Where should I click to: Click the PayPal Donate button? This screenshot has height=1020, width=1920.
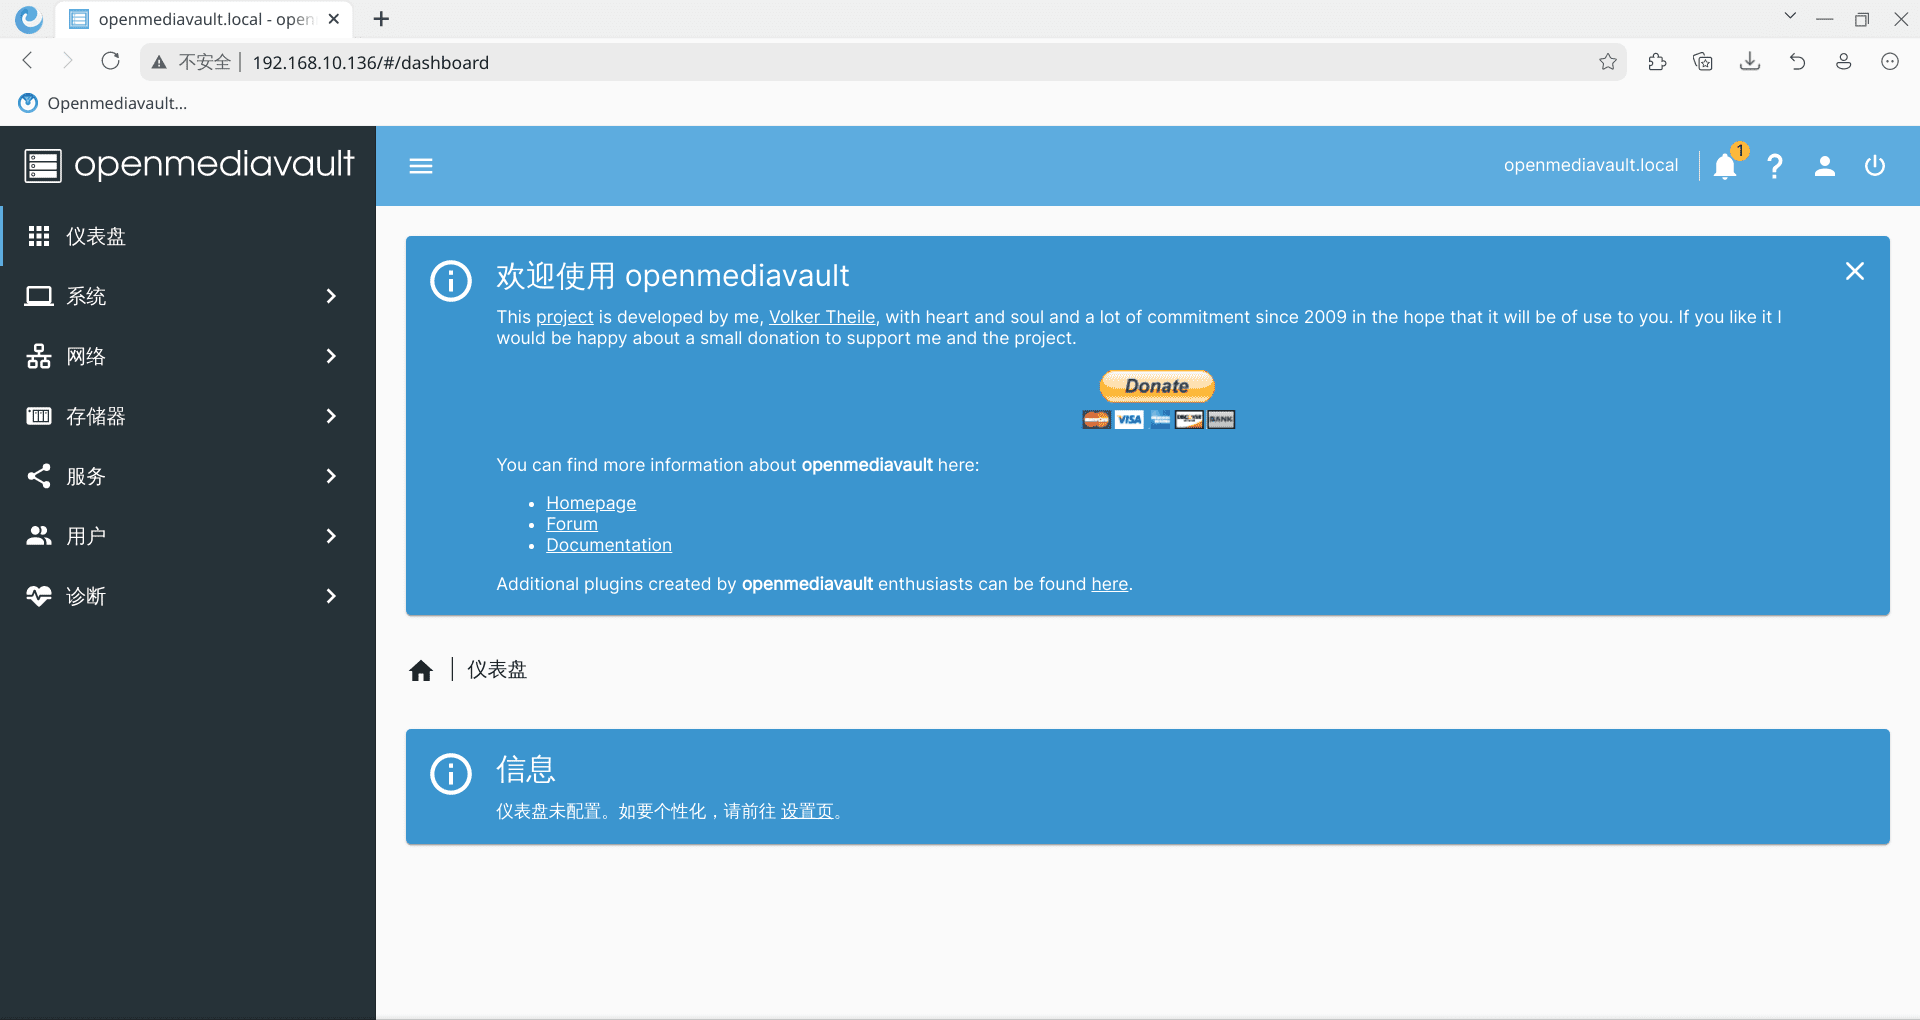(1157, 386)
